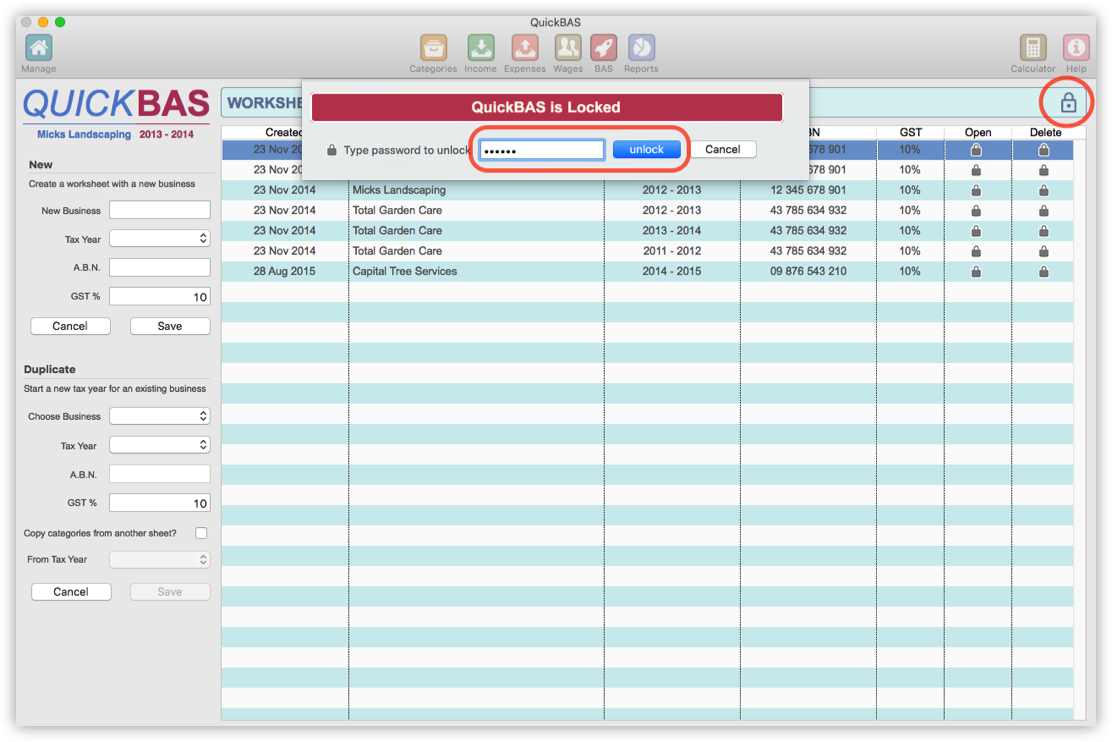Save the new business worksheet
Image resolution: width=1112 pixels, height=742 pixels.
pyautogui.click(x=169, y=326)
